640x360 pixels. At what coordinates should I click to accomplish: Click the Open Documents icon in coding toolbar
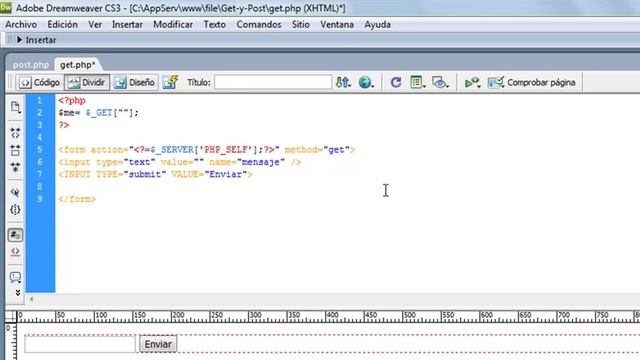click(x=15, y=107)
